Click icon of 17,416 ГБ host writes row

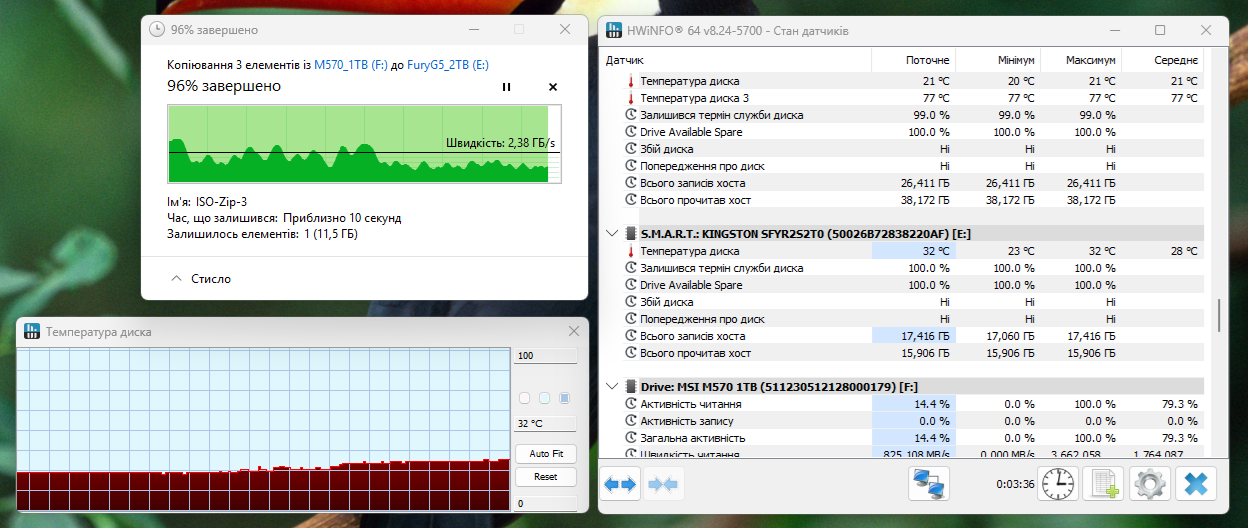[x=631, y=336]
